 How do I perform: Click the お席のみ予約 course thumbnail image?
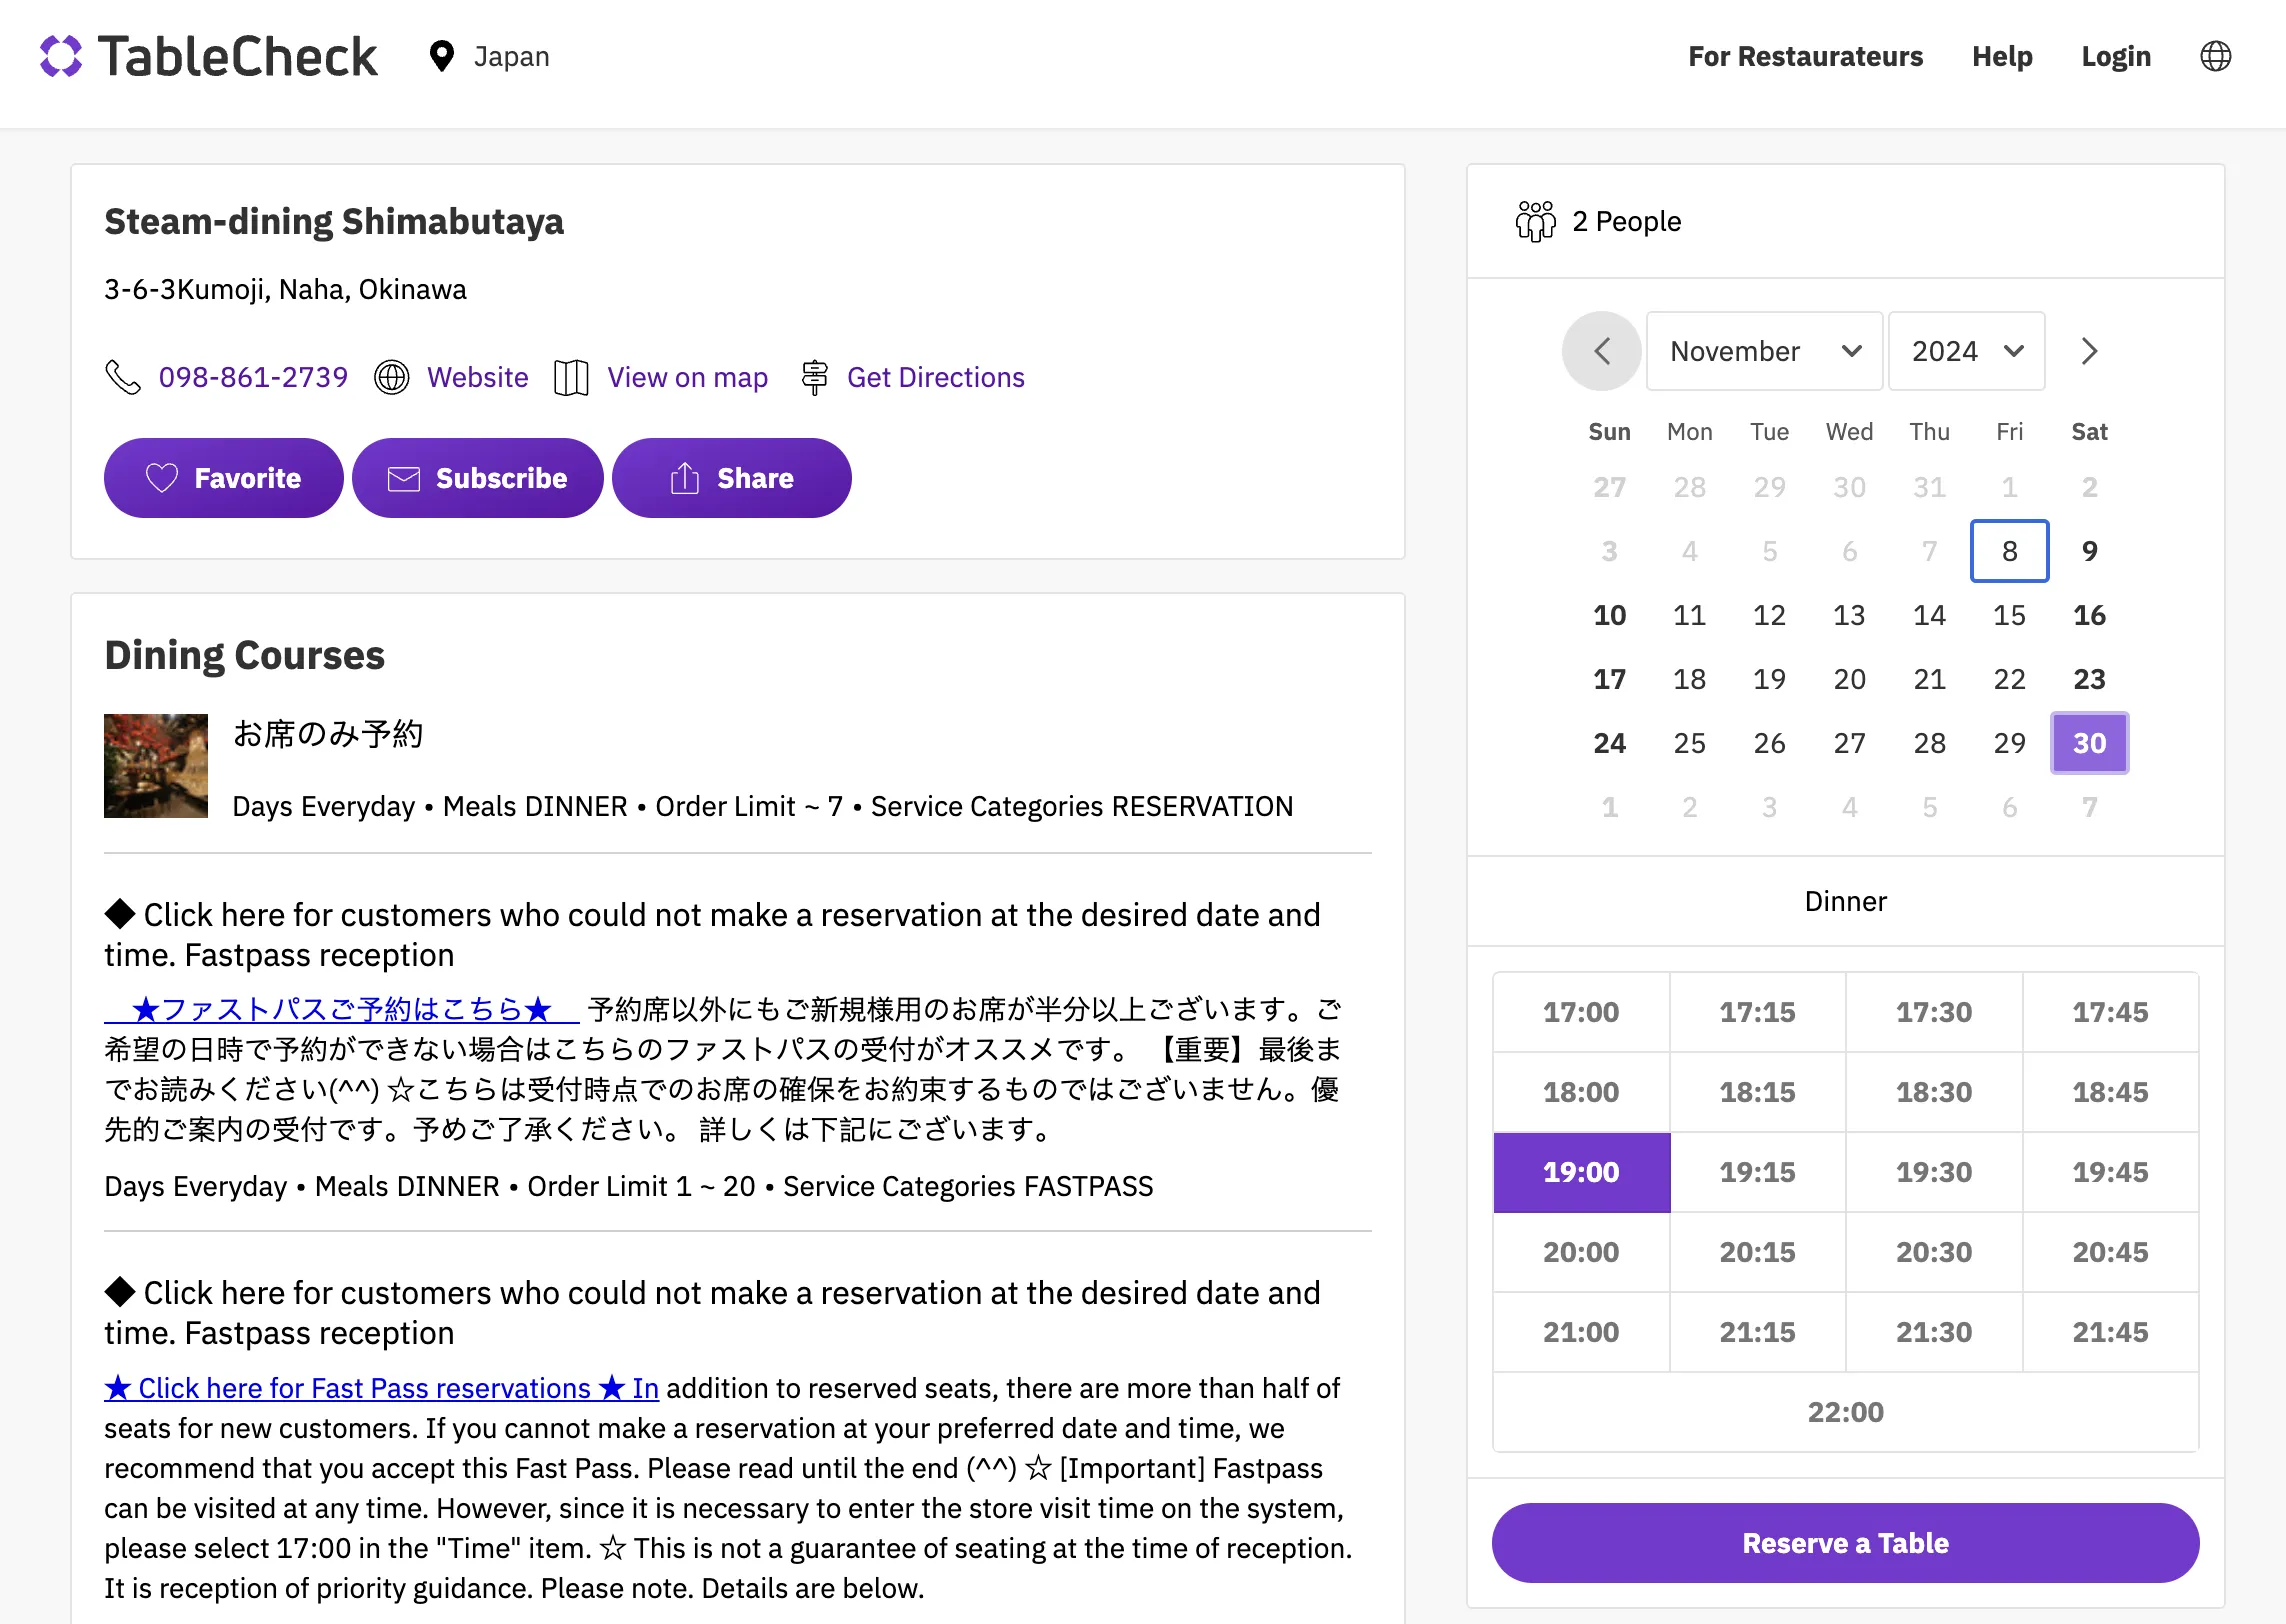[156, 766]
